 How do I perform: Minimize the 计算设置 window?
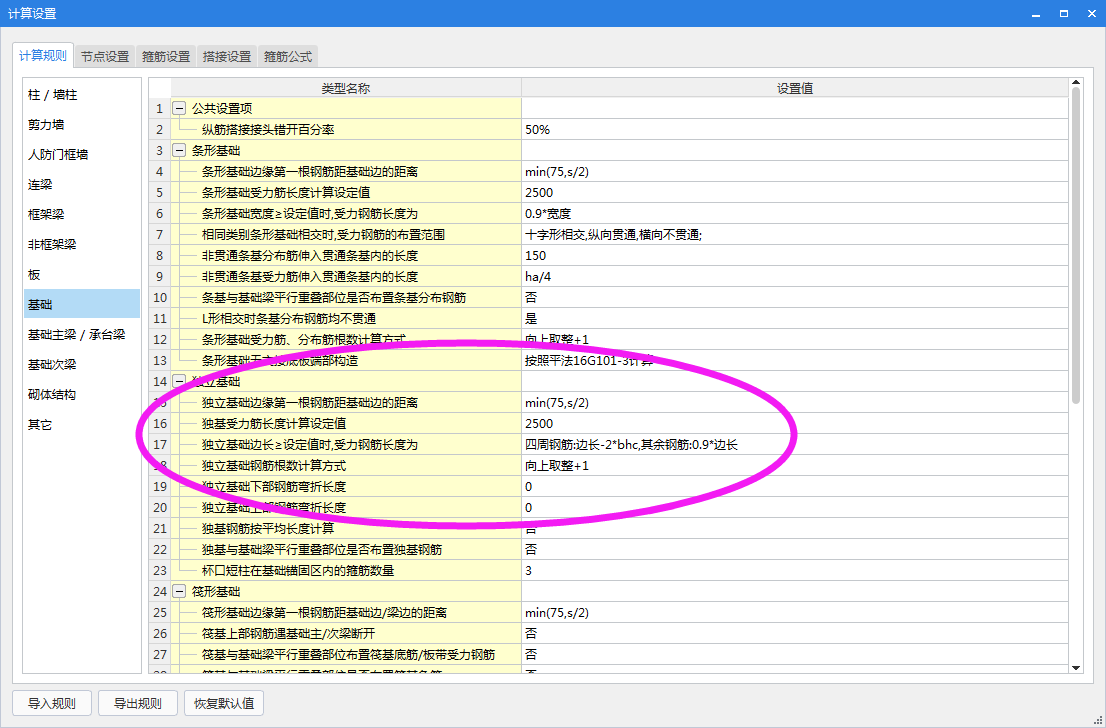1036,13
